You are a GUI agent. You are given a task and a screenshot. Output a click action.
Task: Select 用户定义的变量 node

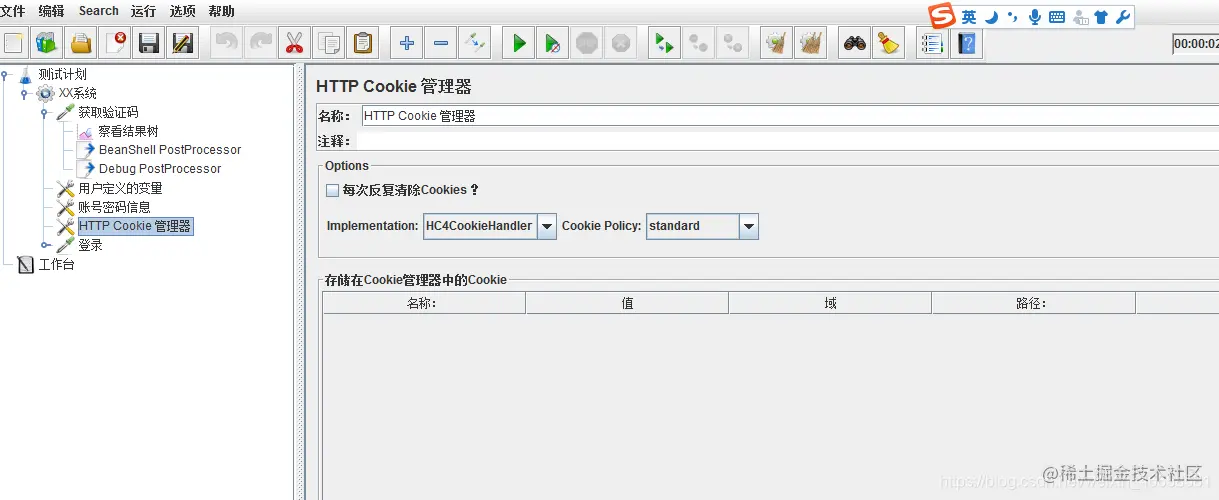[120, 188]
